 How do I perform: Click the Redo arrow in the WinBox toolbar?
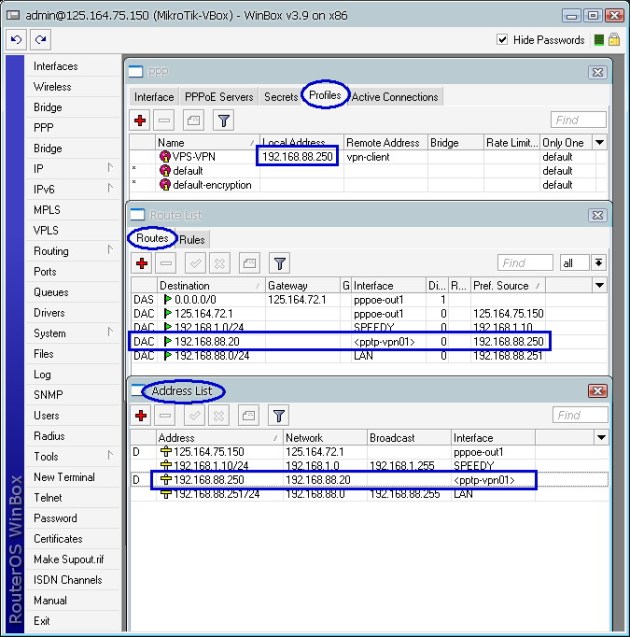coord(40,39)
